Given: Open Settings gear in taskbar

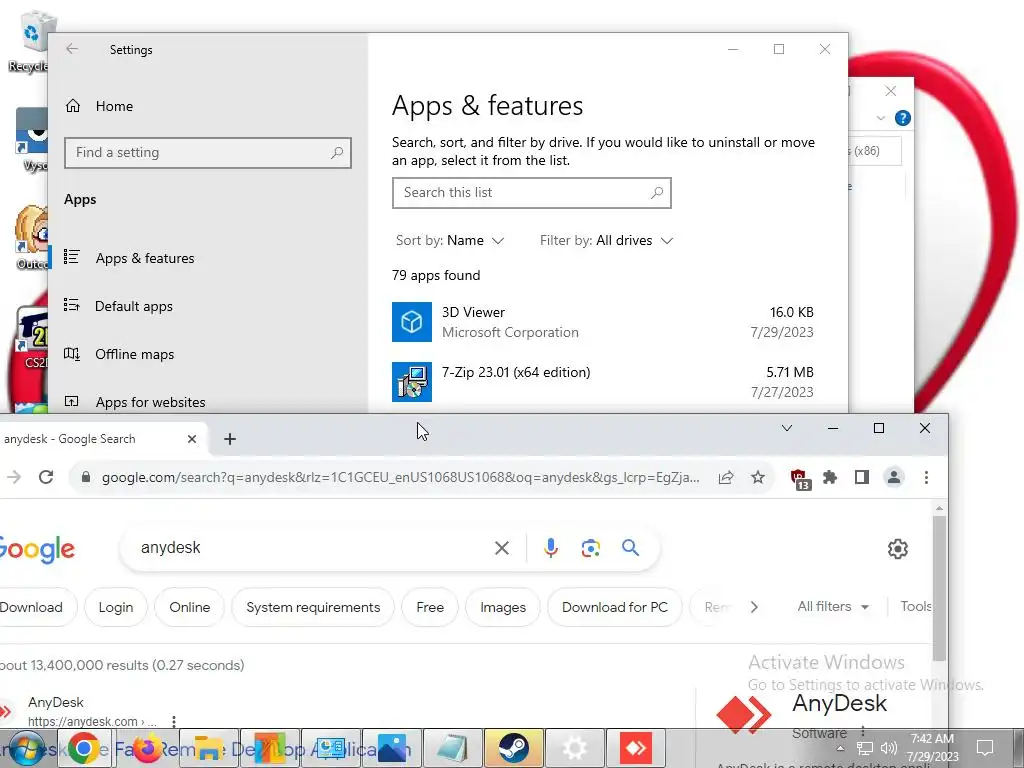Looking at the screenshot, I should pyautogui.click(x=575, y=748).
